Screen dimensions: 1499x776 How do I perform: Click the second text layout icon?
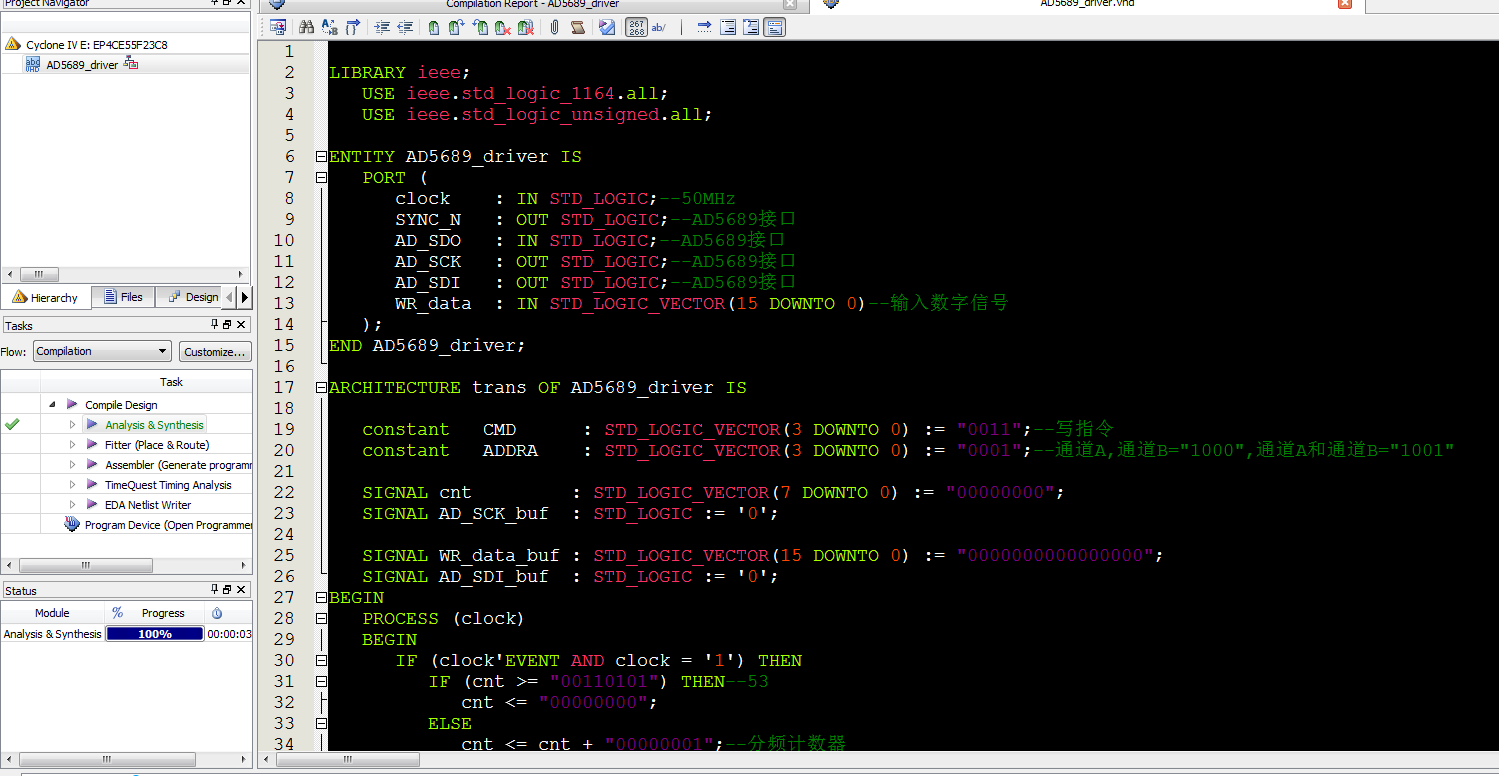click(751, 27)
